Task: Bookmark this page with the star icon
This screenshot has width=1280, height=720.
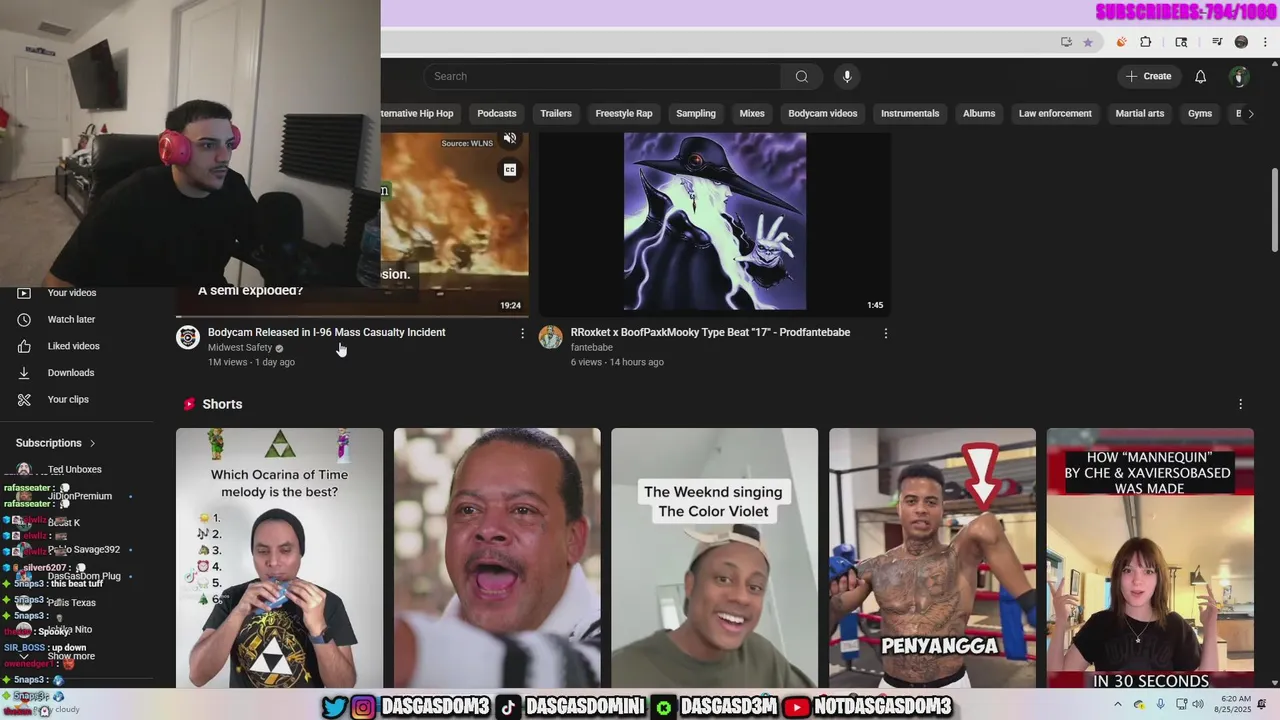Action: [1088, 42]
